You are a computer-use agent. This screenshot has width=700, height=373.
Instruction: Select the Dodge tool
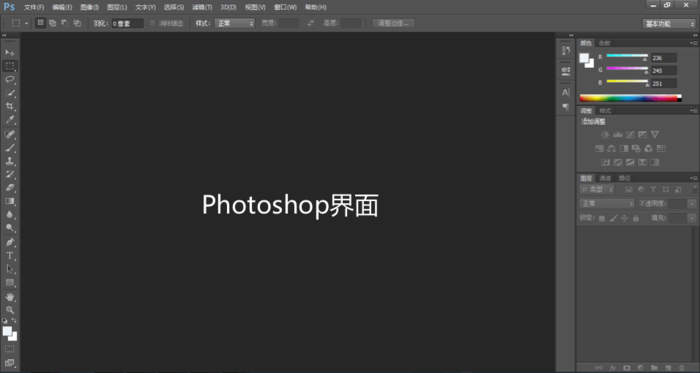(10, 228)
